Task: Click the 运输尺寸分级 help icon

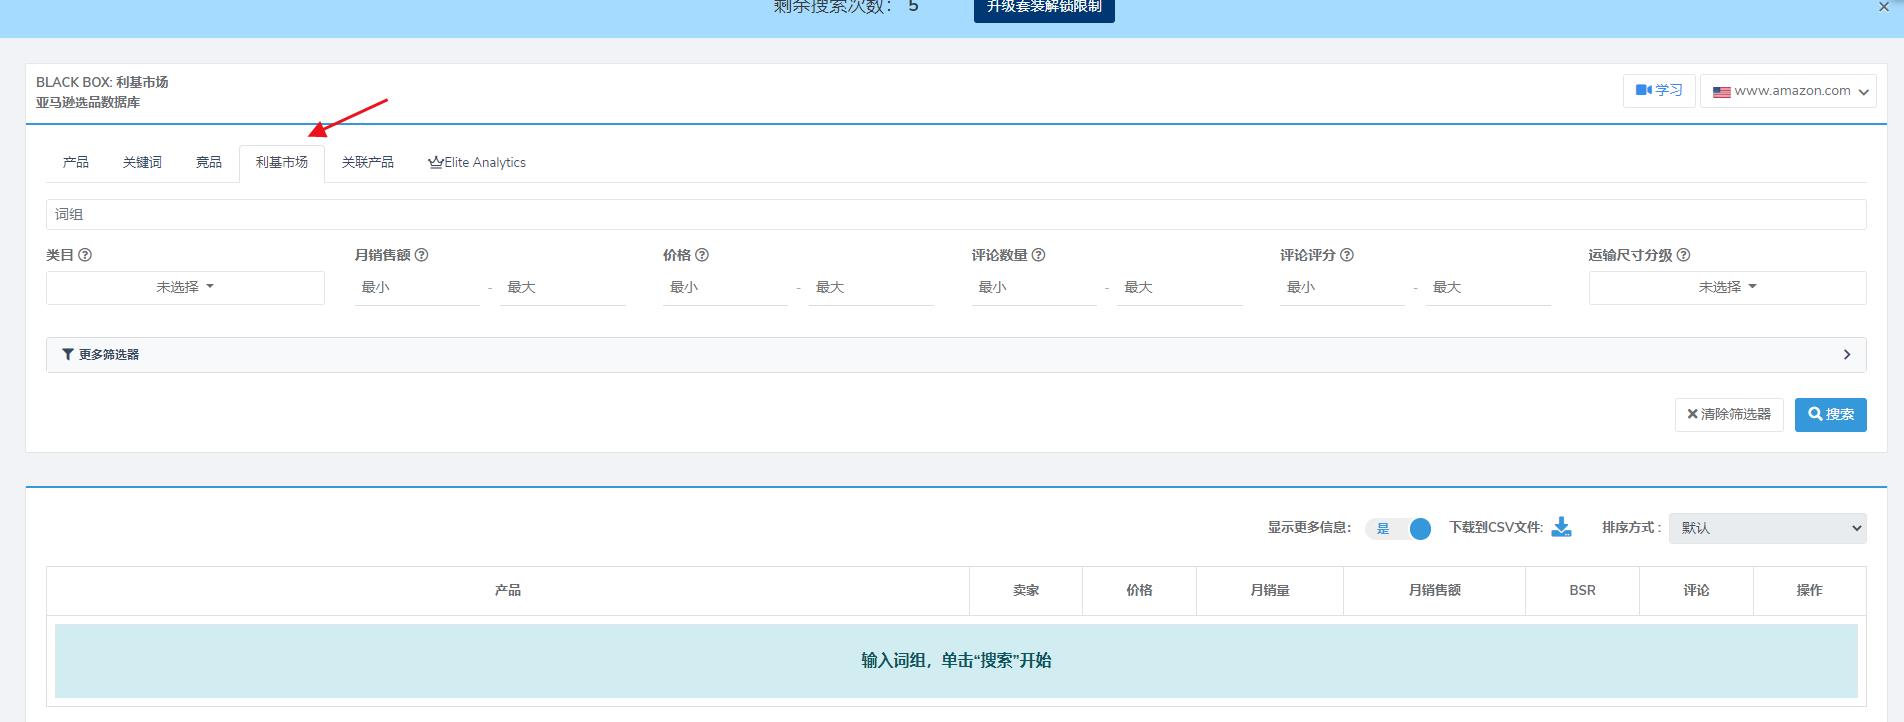Action: [1683, 255]
